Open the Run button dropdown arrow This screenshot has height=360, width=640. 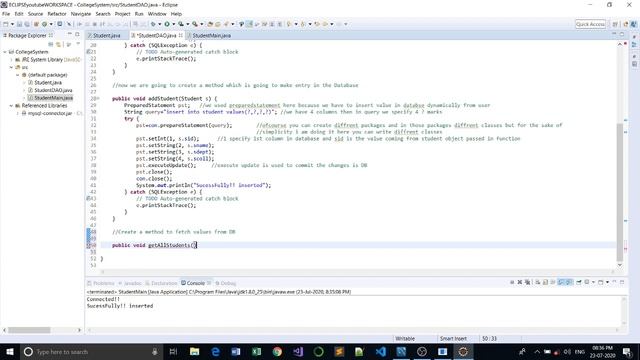173,24
